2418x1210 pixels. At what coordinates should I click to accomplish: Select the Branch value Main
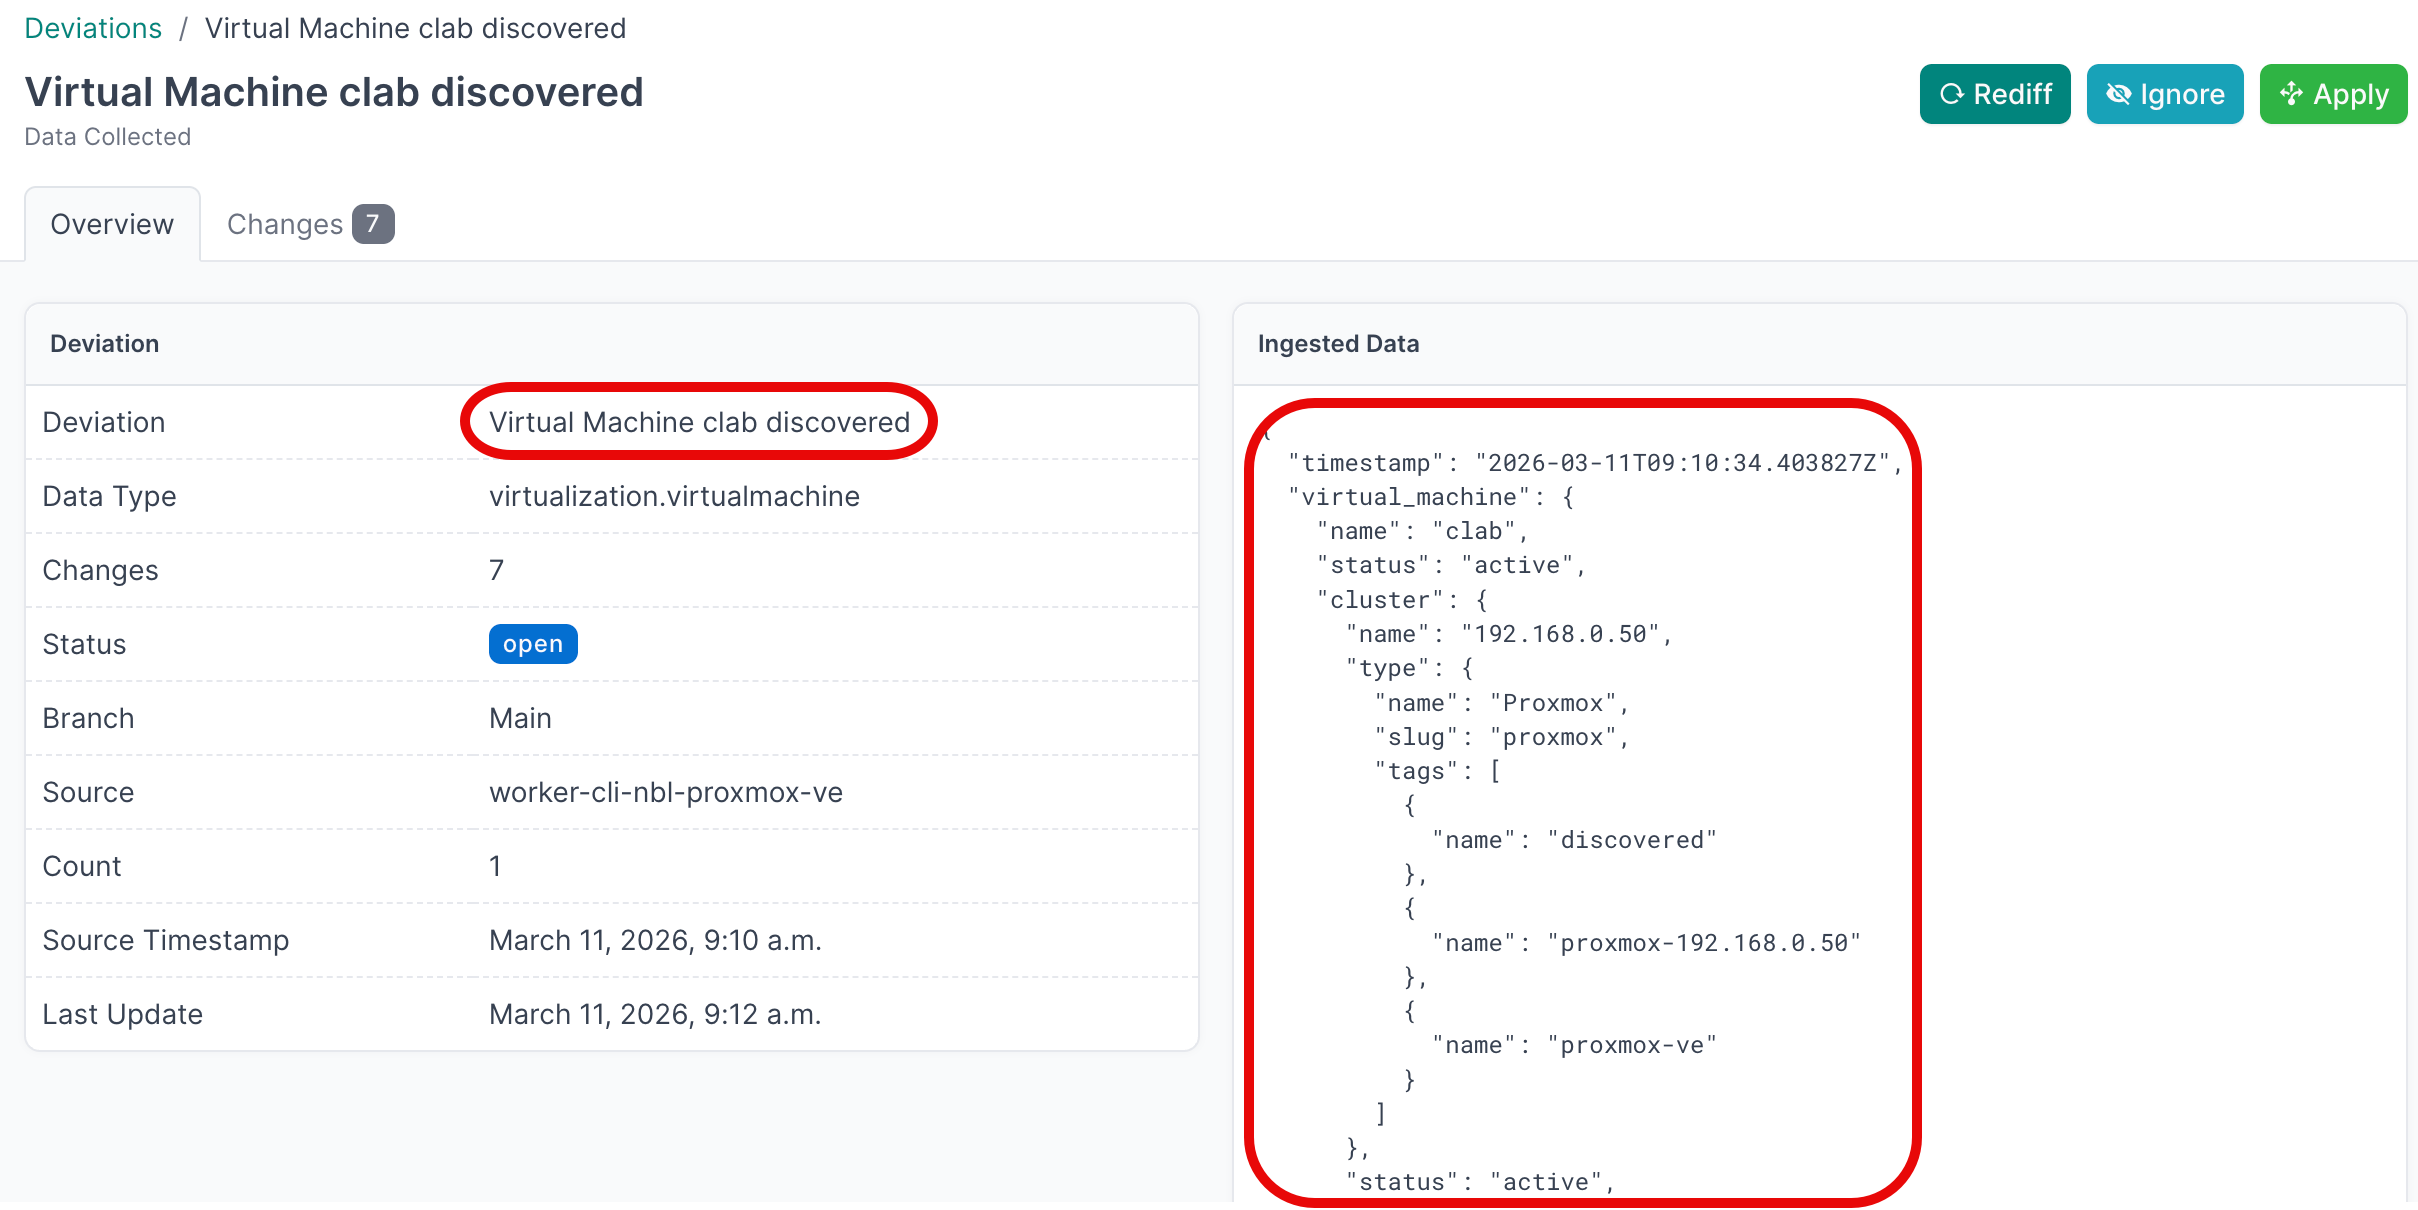coord(519,717)
